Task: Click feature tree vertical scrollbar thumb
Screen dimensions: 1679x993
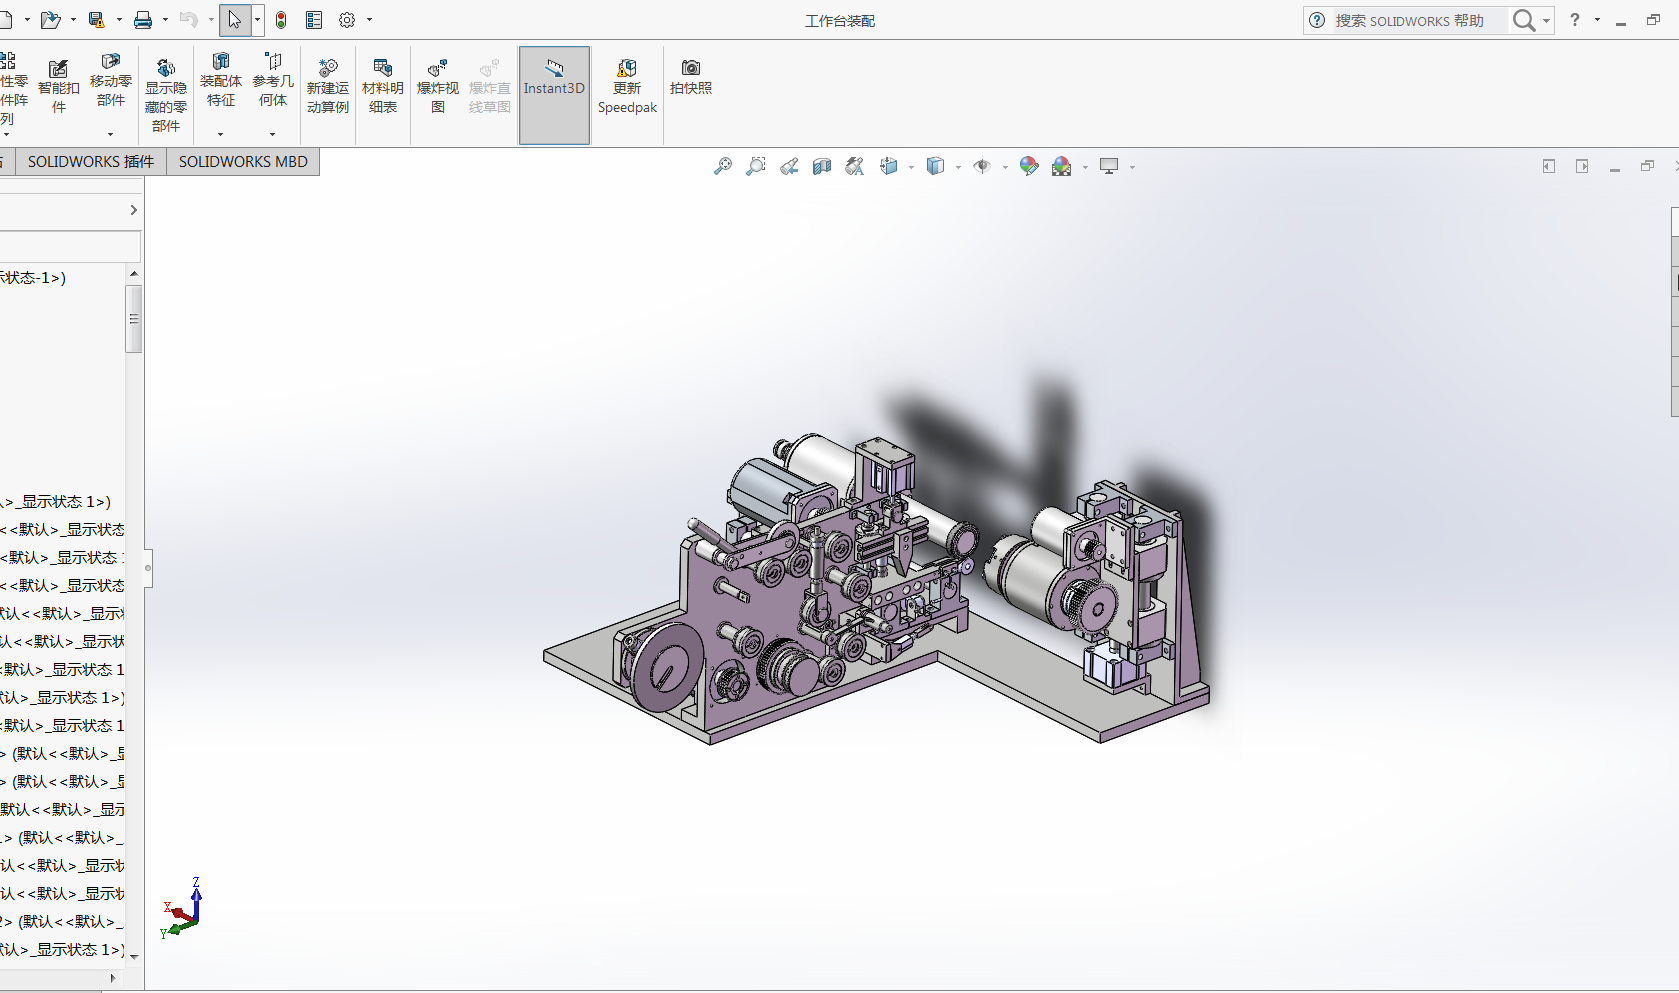Action: 134,319
